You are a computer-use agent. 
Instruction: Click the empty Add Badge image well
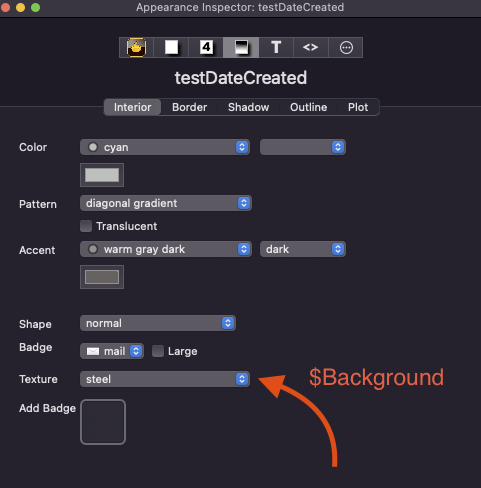point(103,422)
